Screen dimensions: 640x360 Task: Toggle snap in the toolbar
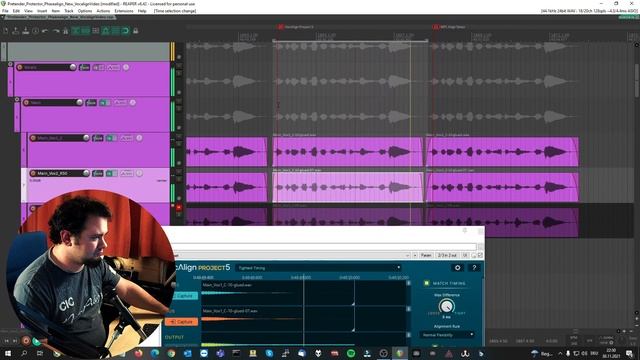pyautogui.click(x=125, y=31)
